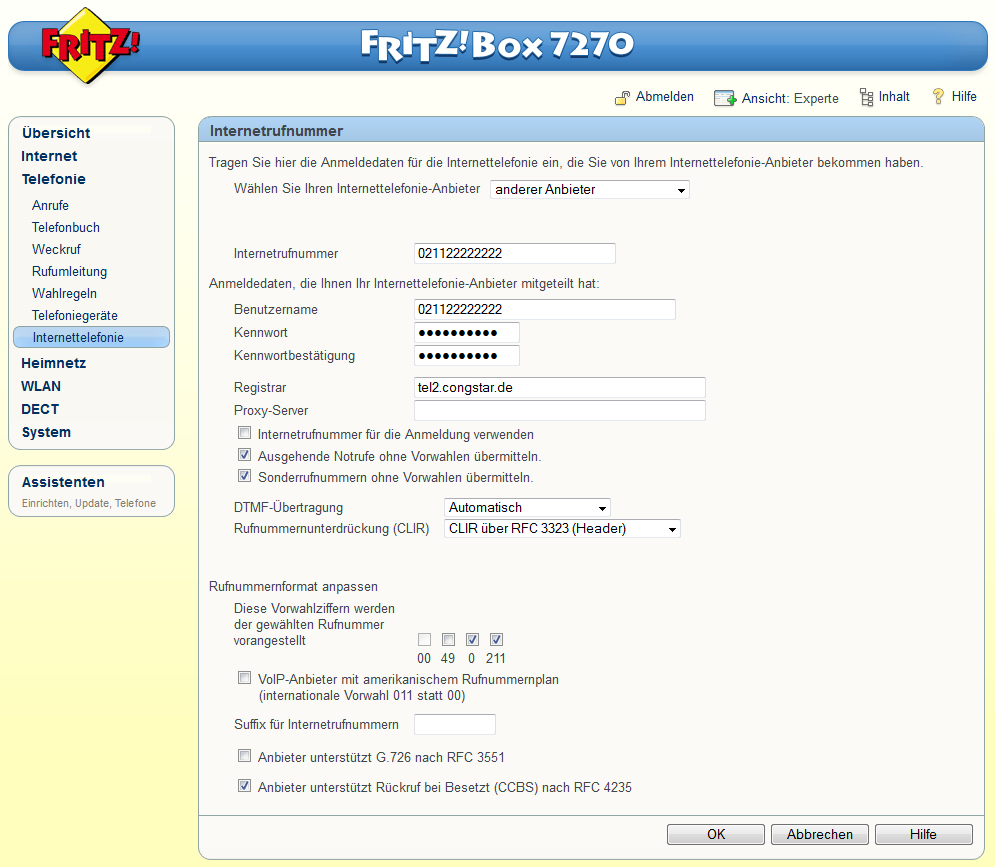The height and width of the screenshot is (867, 995).
Task: Toggle Rückruf bei Besetzt (CCBS) checkbox
Action: (244, 786)
